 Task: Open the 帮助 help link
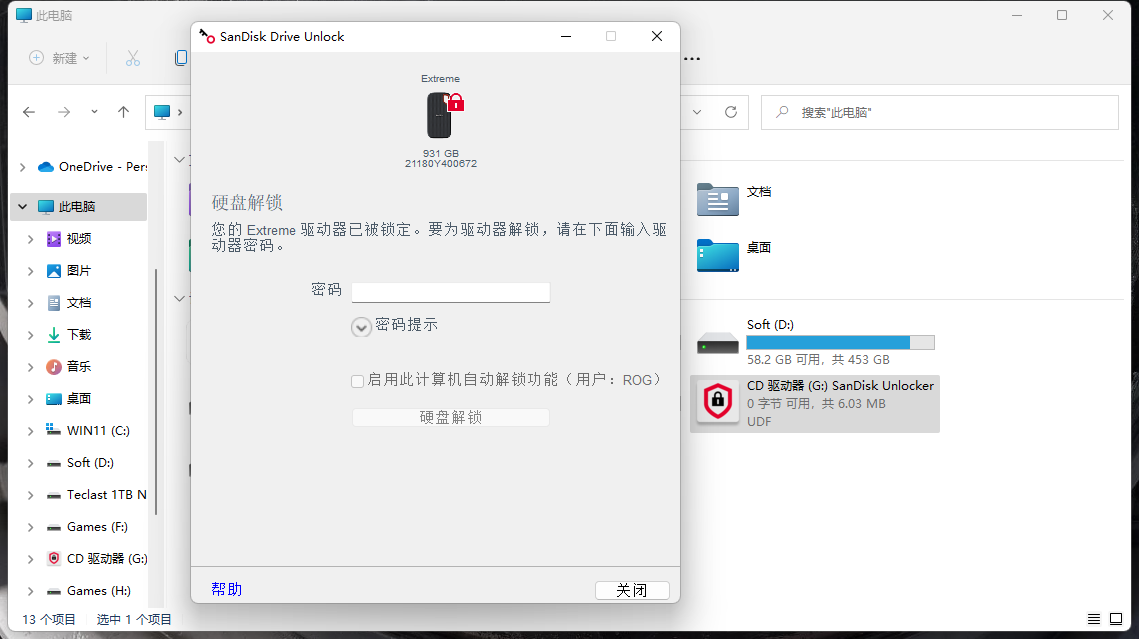coord(227,590)
